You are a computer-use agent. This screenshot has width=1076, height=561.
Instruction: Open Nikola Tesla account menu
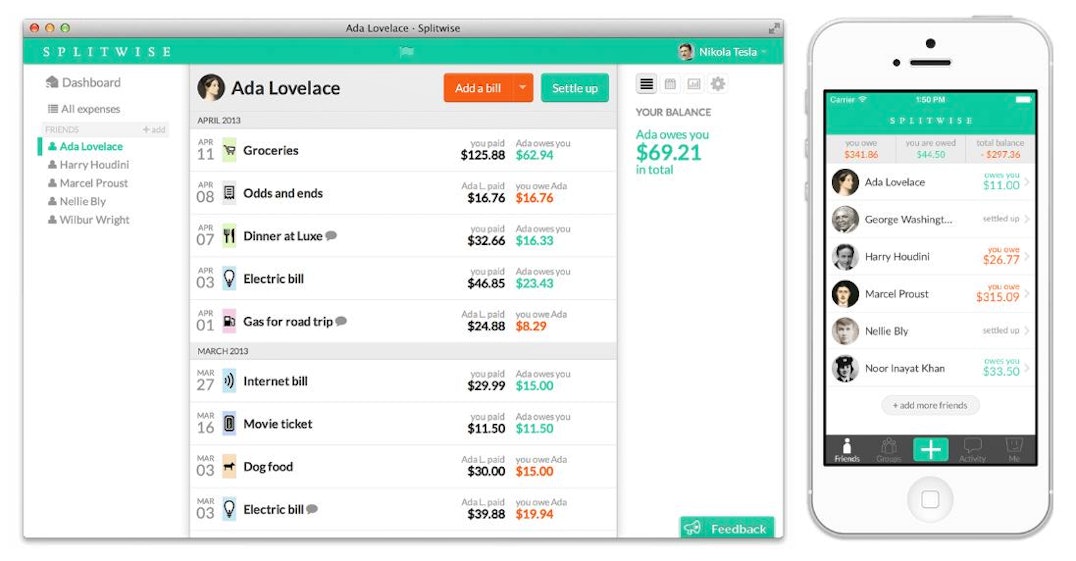click(723, 51)
